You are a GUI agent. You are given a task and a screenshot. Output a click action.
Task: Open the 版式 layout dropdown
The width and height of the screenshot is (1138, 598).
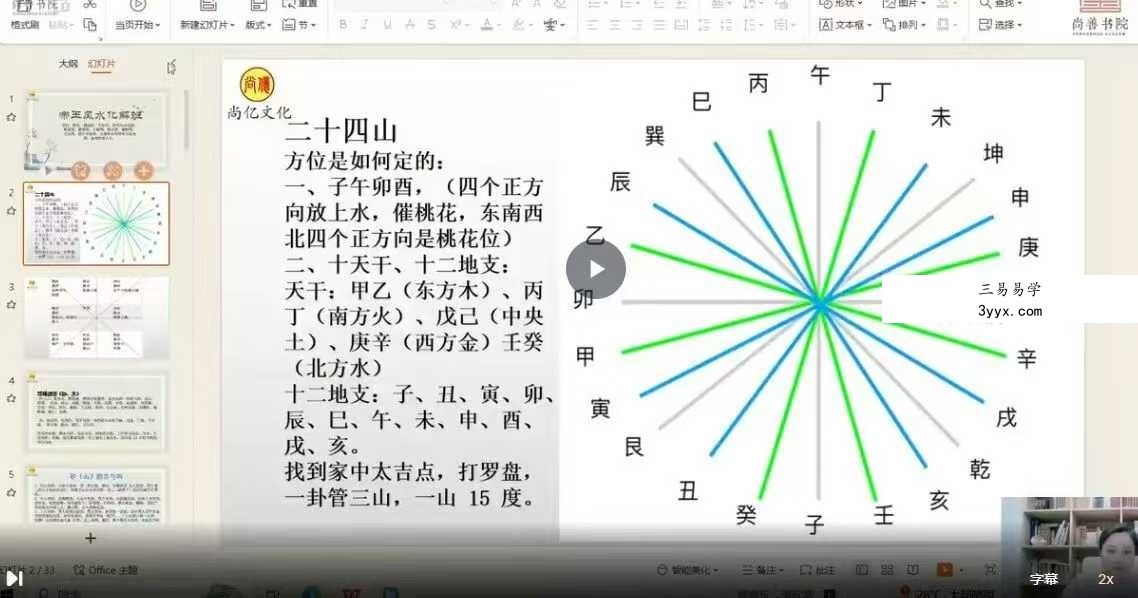(x=258, y=25)
